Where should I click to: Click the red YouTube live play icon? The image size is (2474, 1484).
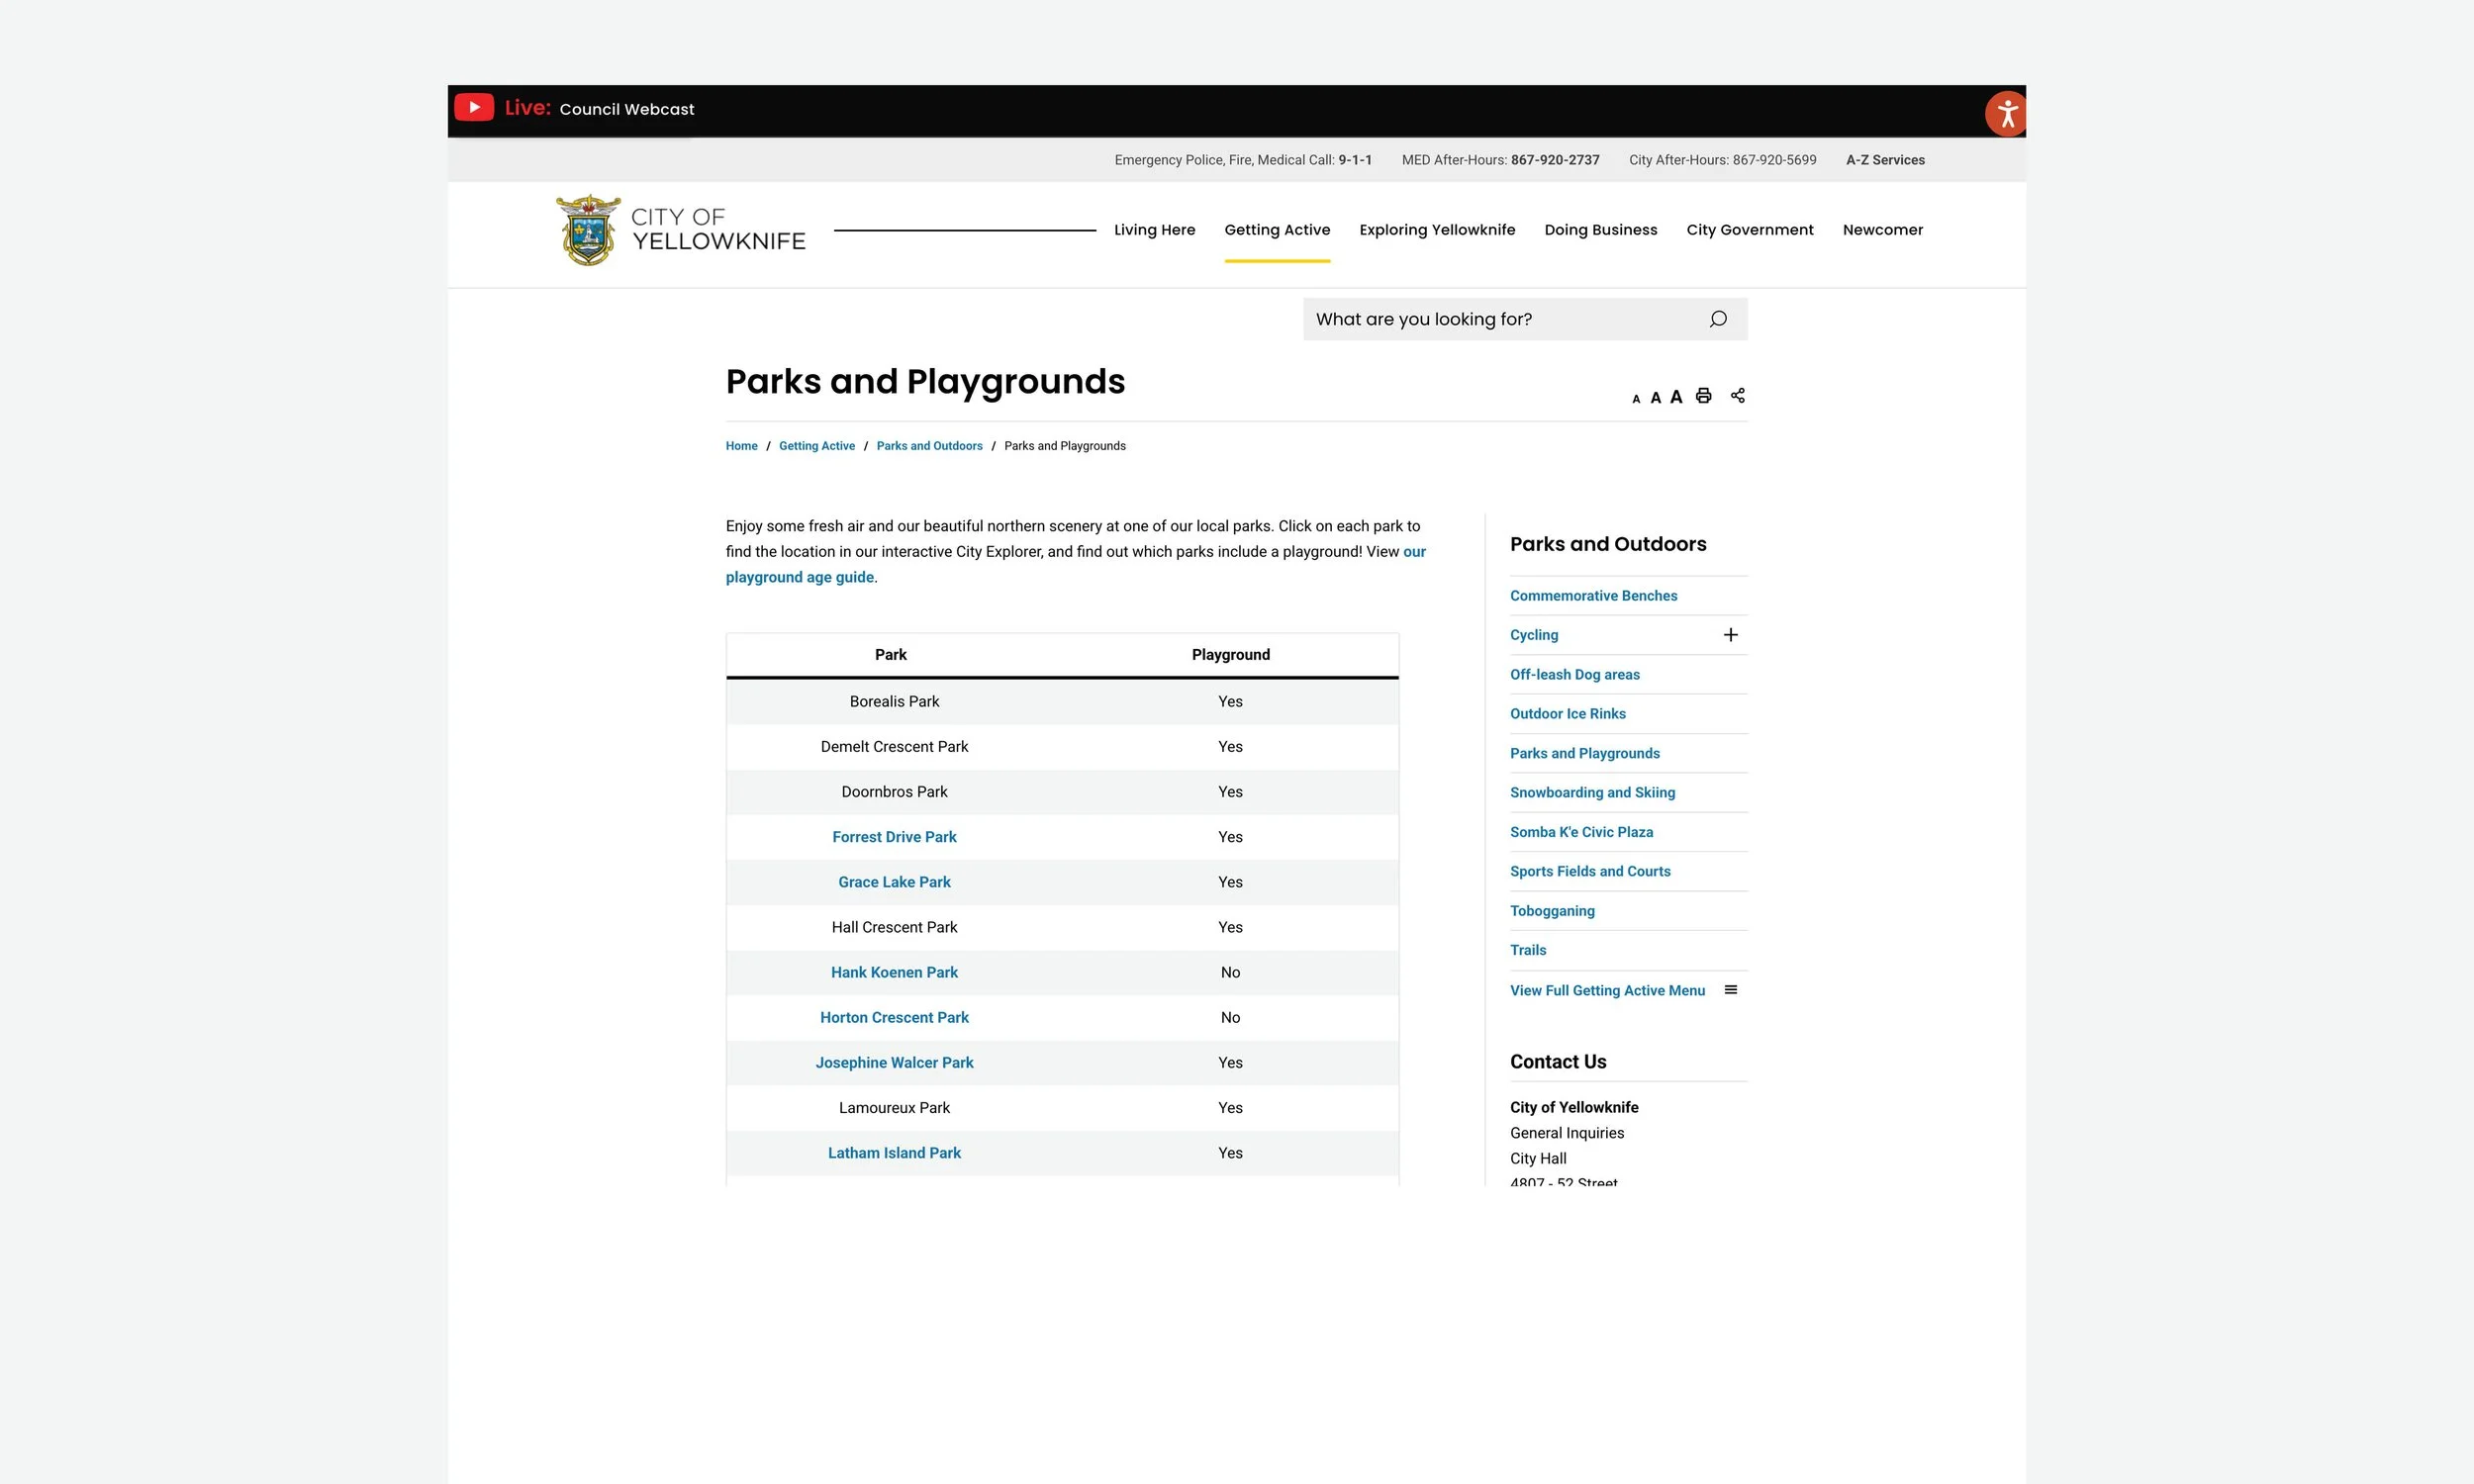click(474, 108)
